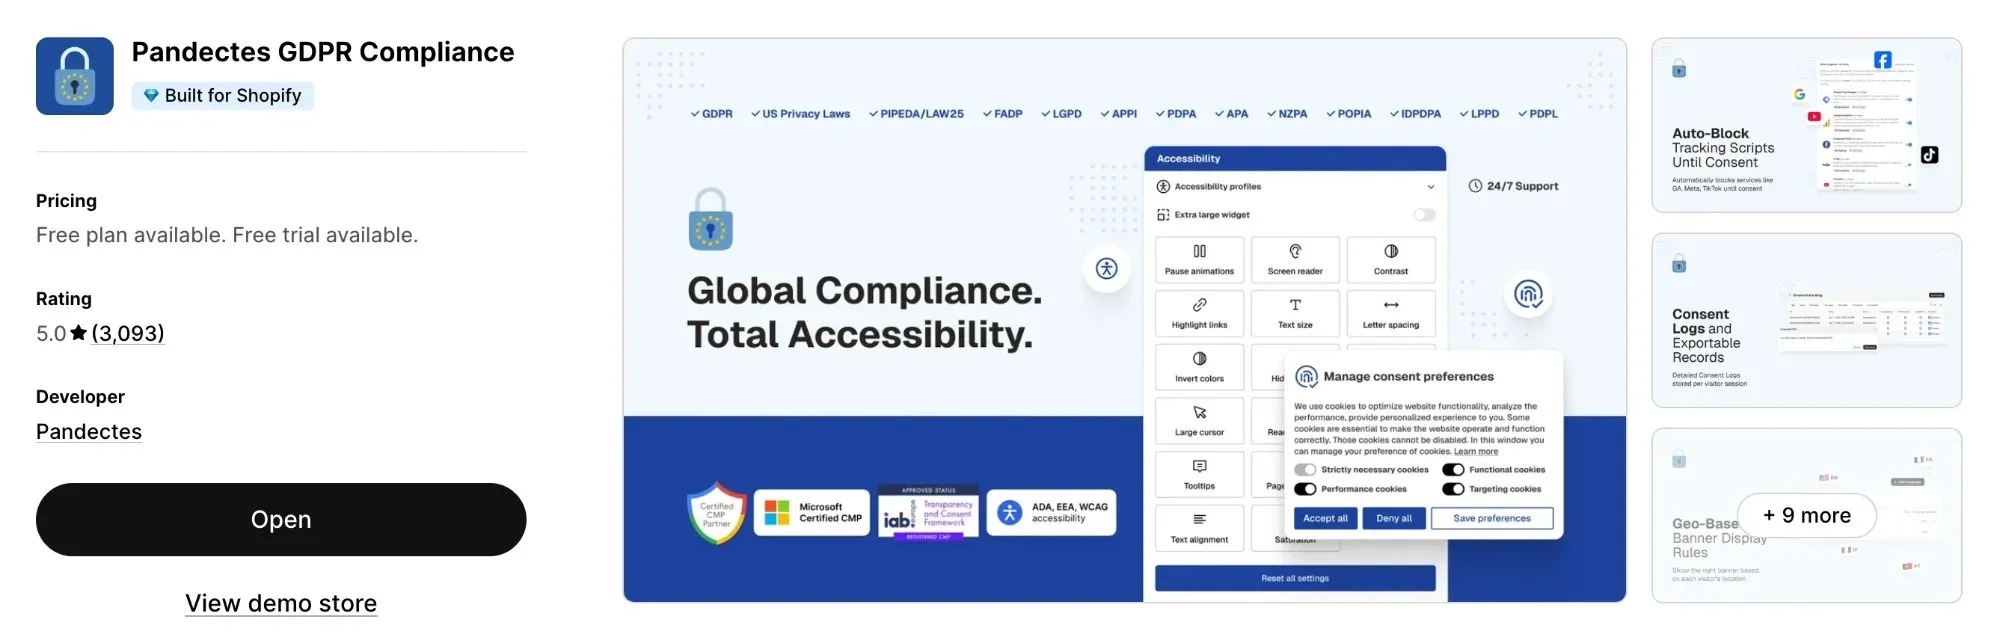Click the 'Free plan available. Free trial available.' text
Viewport: 2000px width, 637px height.
click(x=227, y=235)
